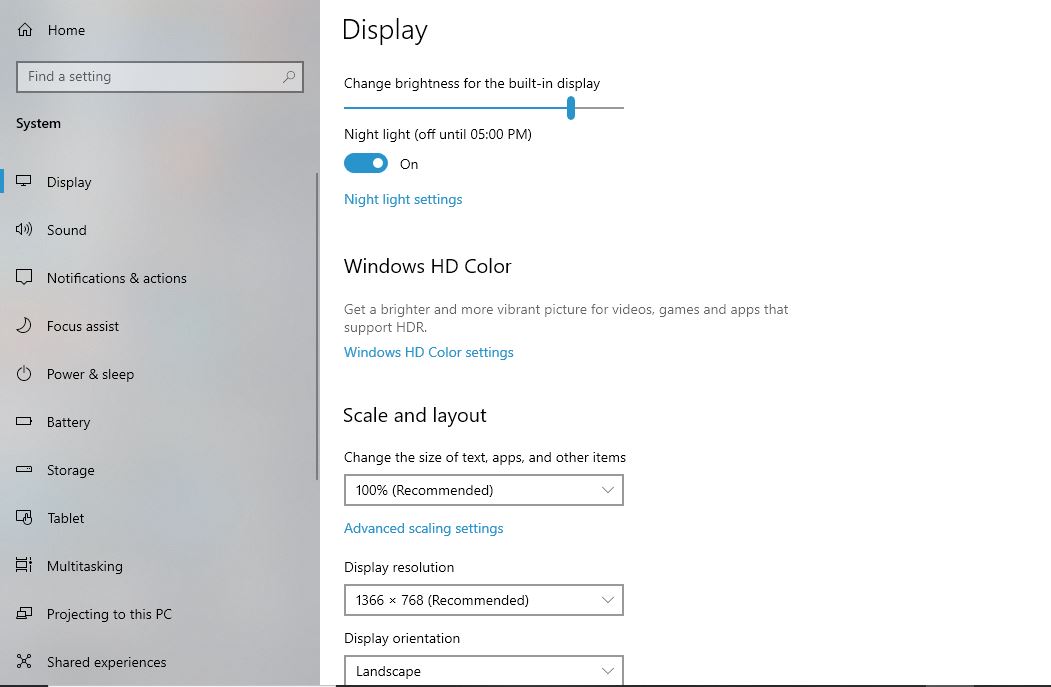Click the Find a setting search box

coord(159,76)
